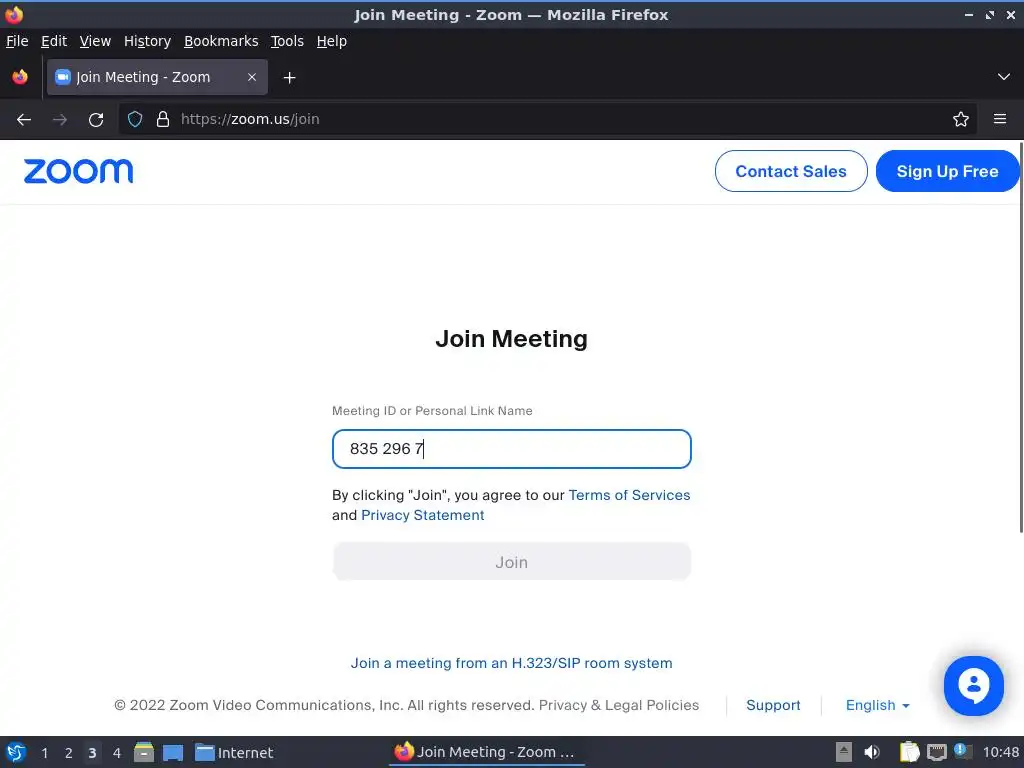The height and width of the screenshot is (768, 1024).
Task: Click the Contact Sales button
Action: tap(791, 171)
